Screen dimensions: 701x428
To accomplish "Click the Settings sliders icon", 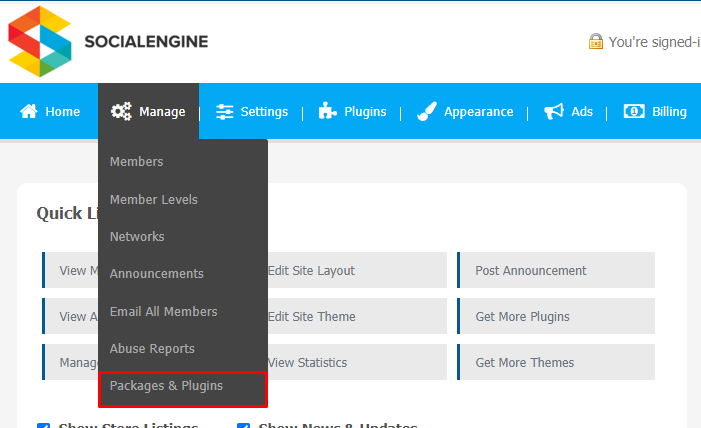I will coord(224,111).
